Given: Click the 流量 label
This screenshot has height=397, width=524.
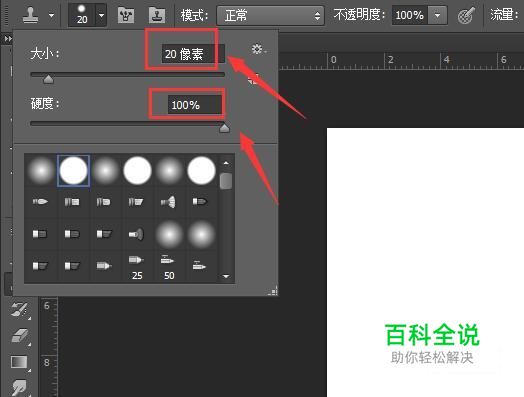Looking at the screenshot, I should [x=504, y=15].
